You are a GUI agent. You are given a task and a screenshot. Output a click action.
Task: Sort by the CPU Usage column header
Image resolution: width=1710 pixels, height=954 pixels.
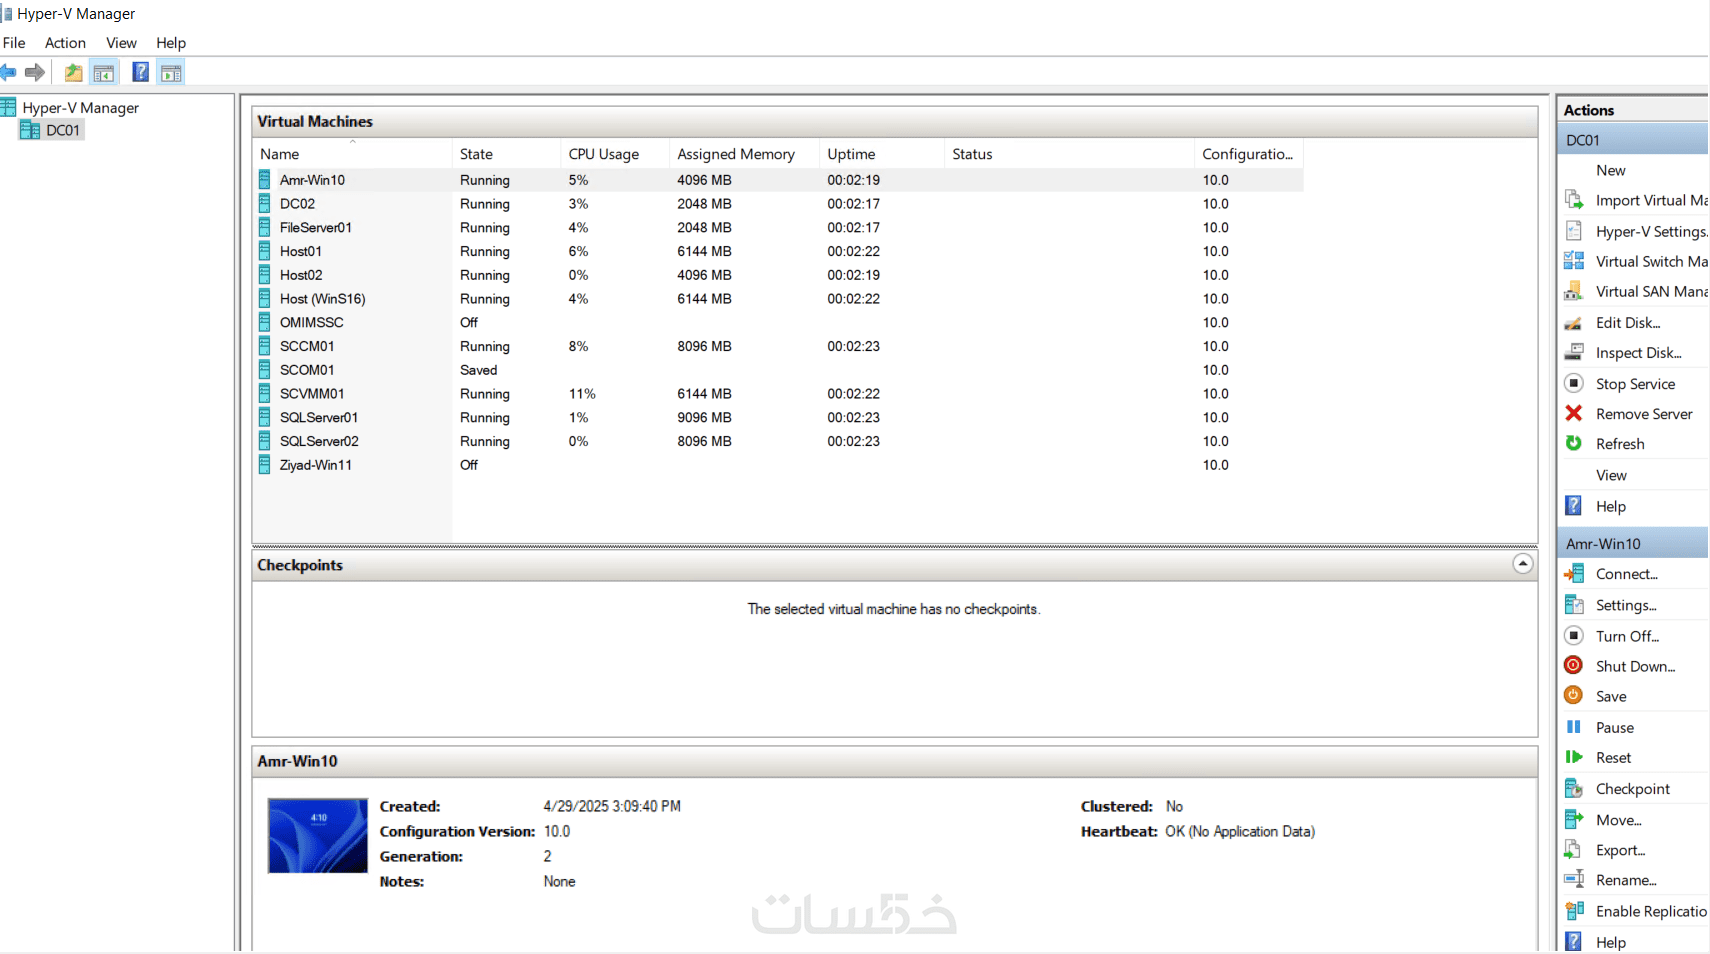615,154
